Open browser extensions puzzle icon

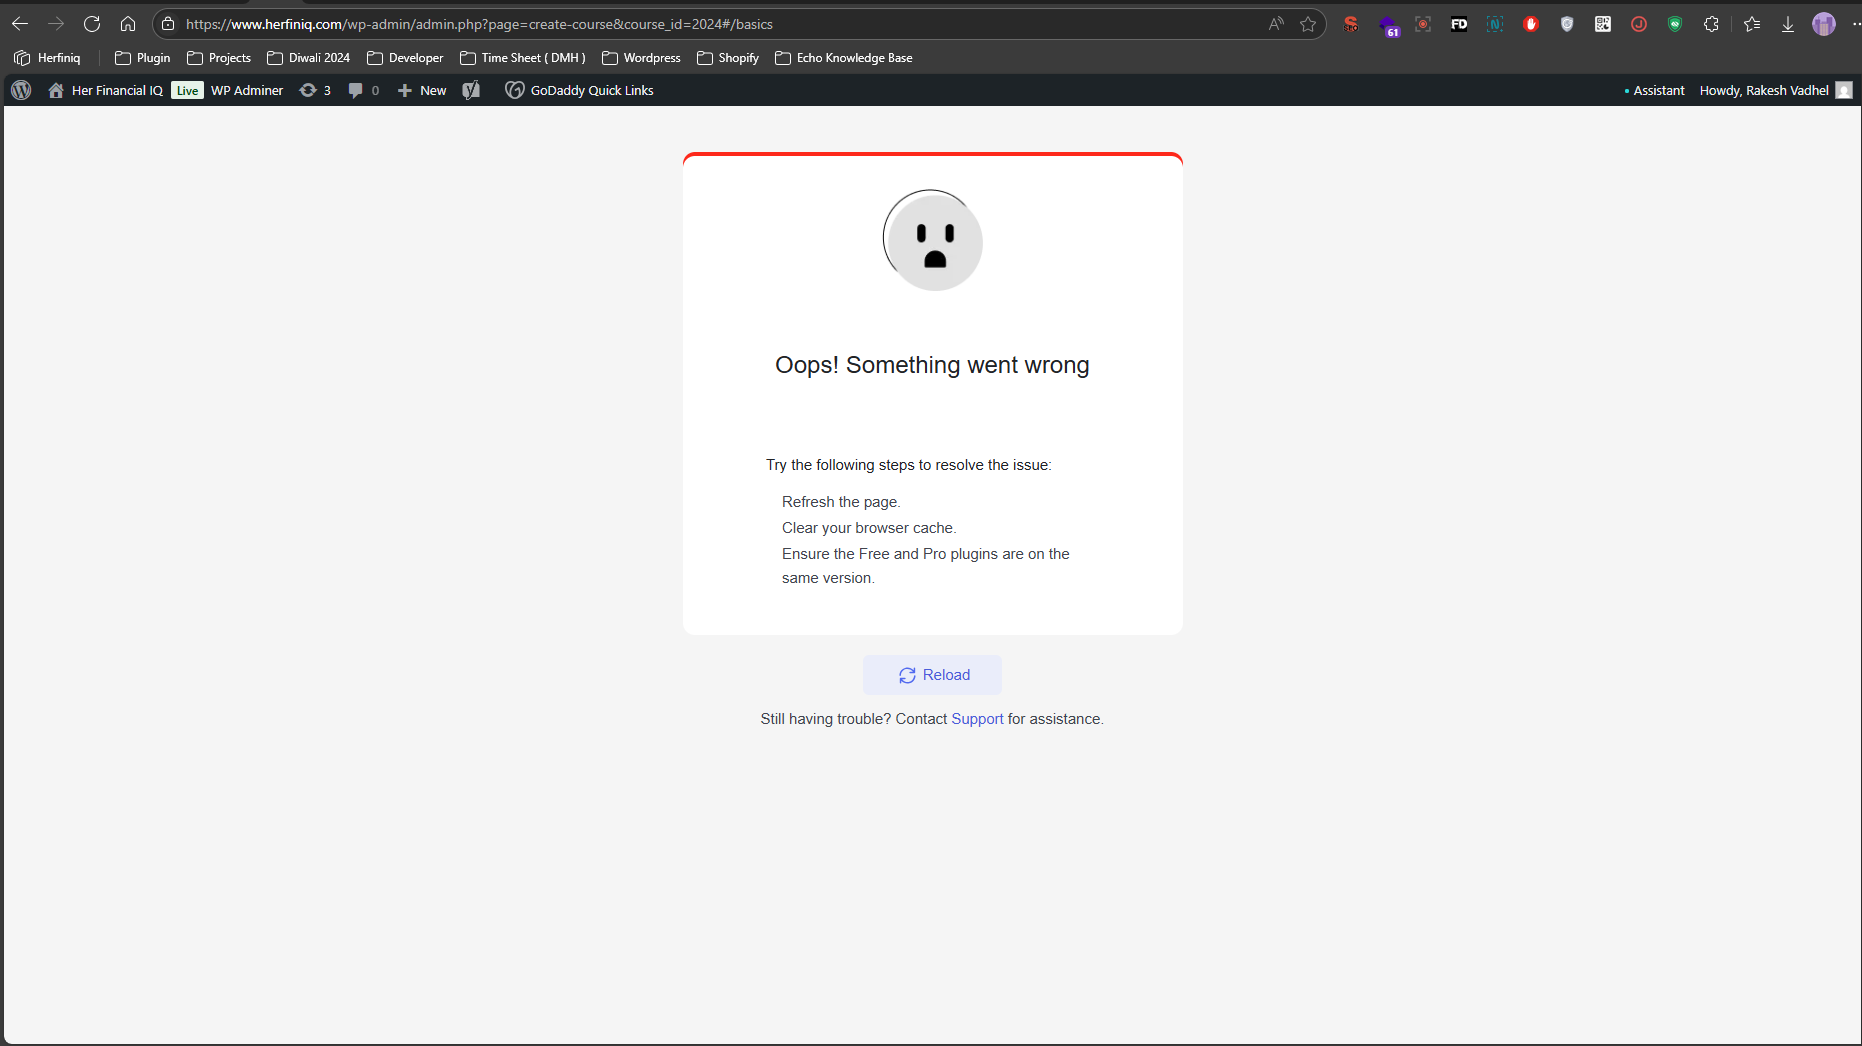(x=1711, y=24)
